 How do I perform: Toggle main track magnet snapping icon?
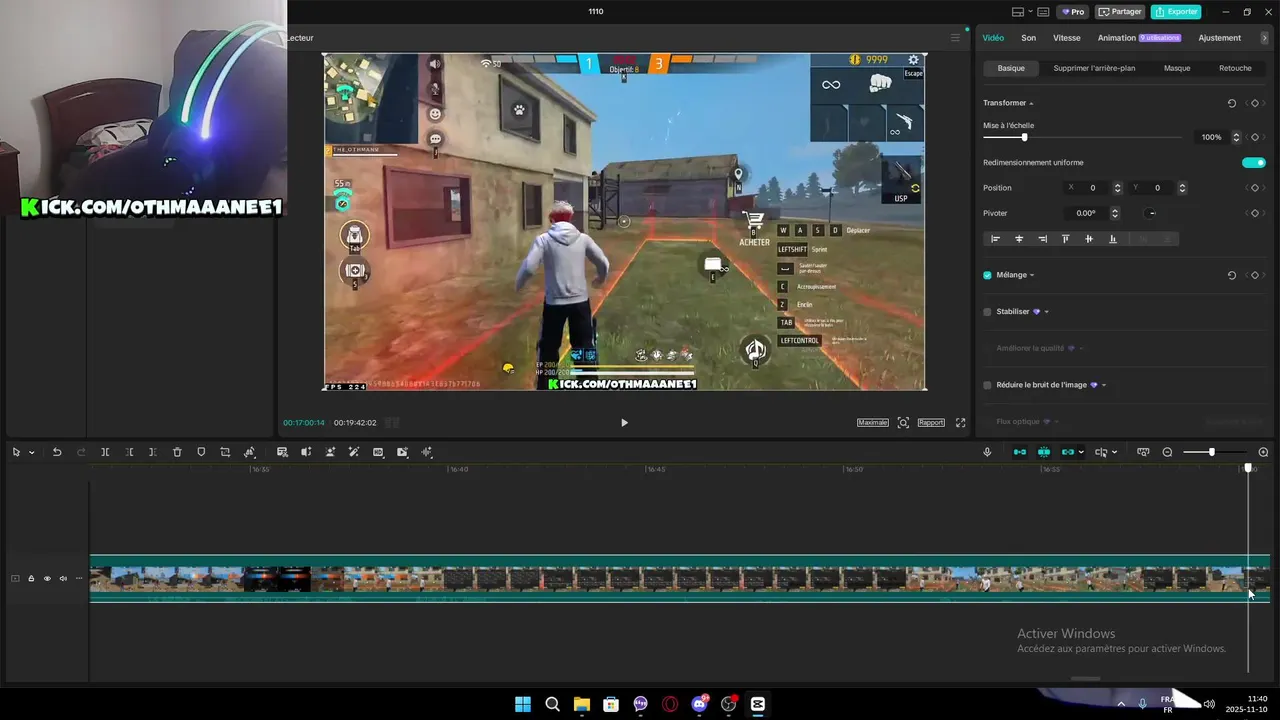(1019, 452)
